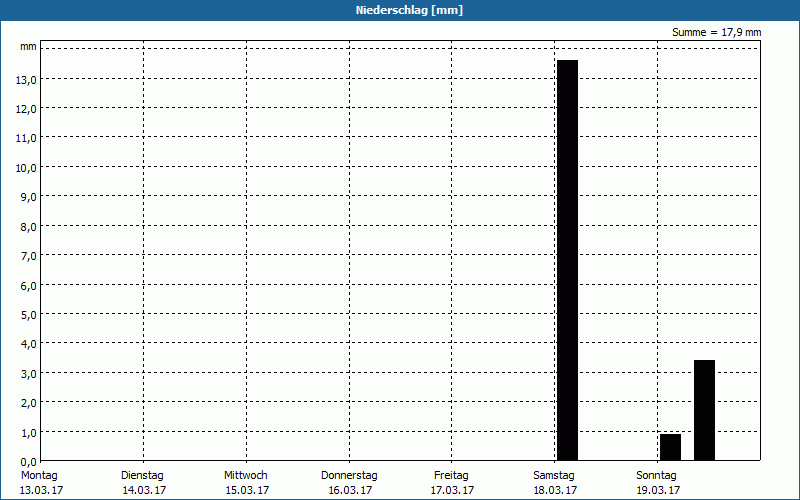Click the Niederschlag [mm] chart title
Viewport: 800px width, 500px height.
pos(409,10)
